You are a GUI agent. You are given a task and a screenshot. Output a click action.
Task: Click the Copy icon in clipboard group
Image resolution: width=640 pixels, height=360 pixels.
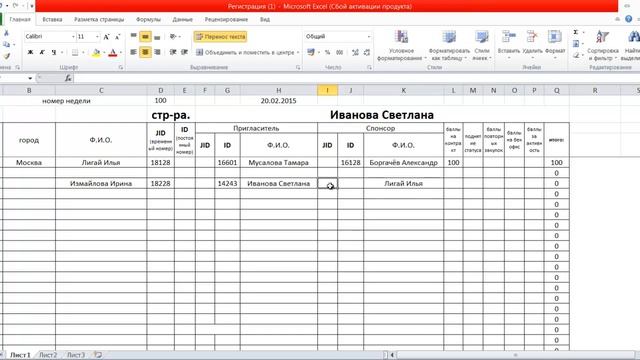pos(6,44)
